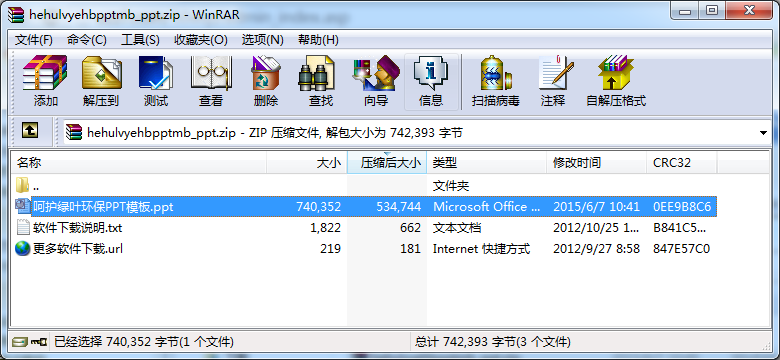Viewport: 780px width, 360px height.
Task: Open the 工具(S) menu
Action: tap(140, 40)
